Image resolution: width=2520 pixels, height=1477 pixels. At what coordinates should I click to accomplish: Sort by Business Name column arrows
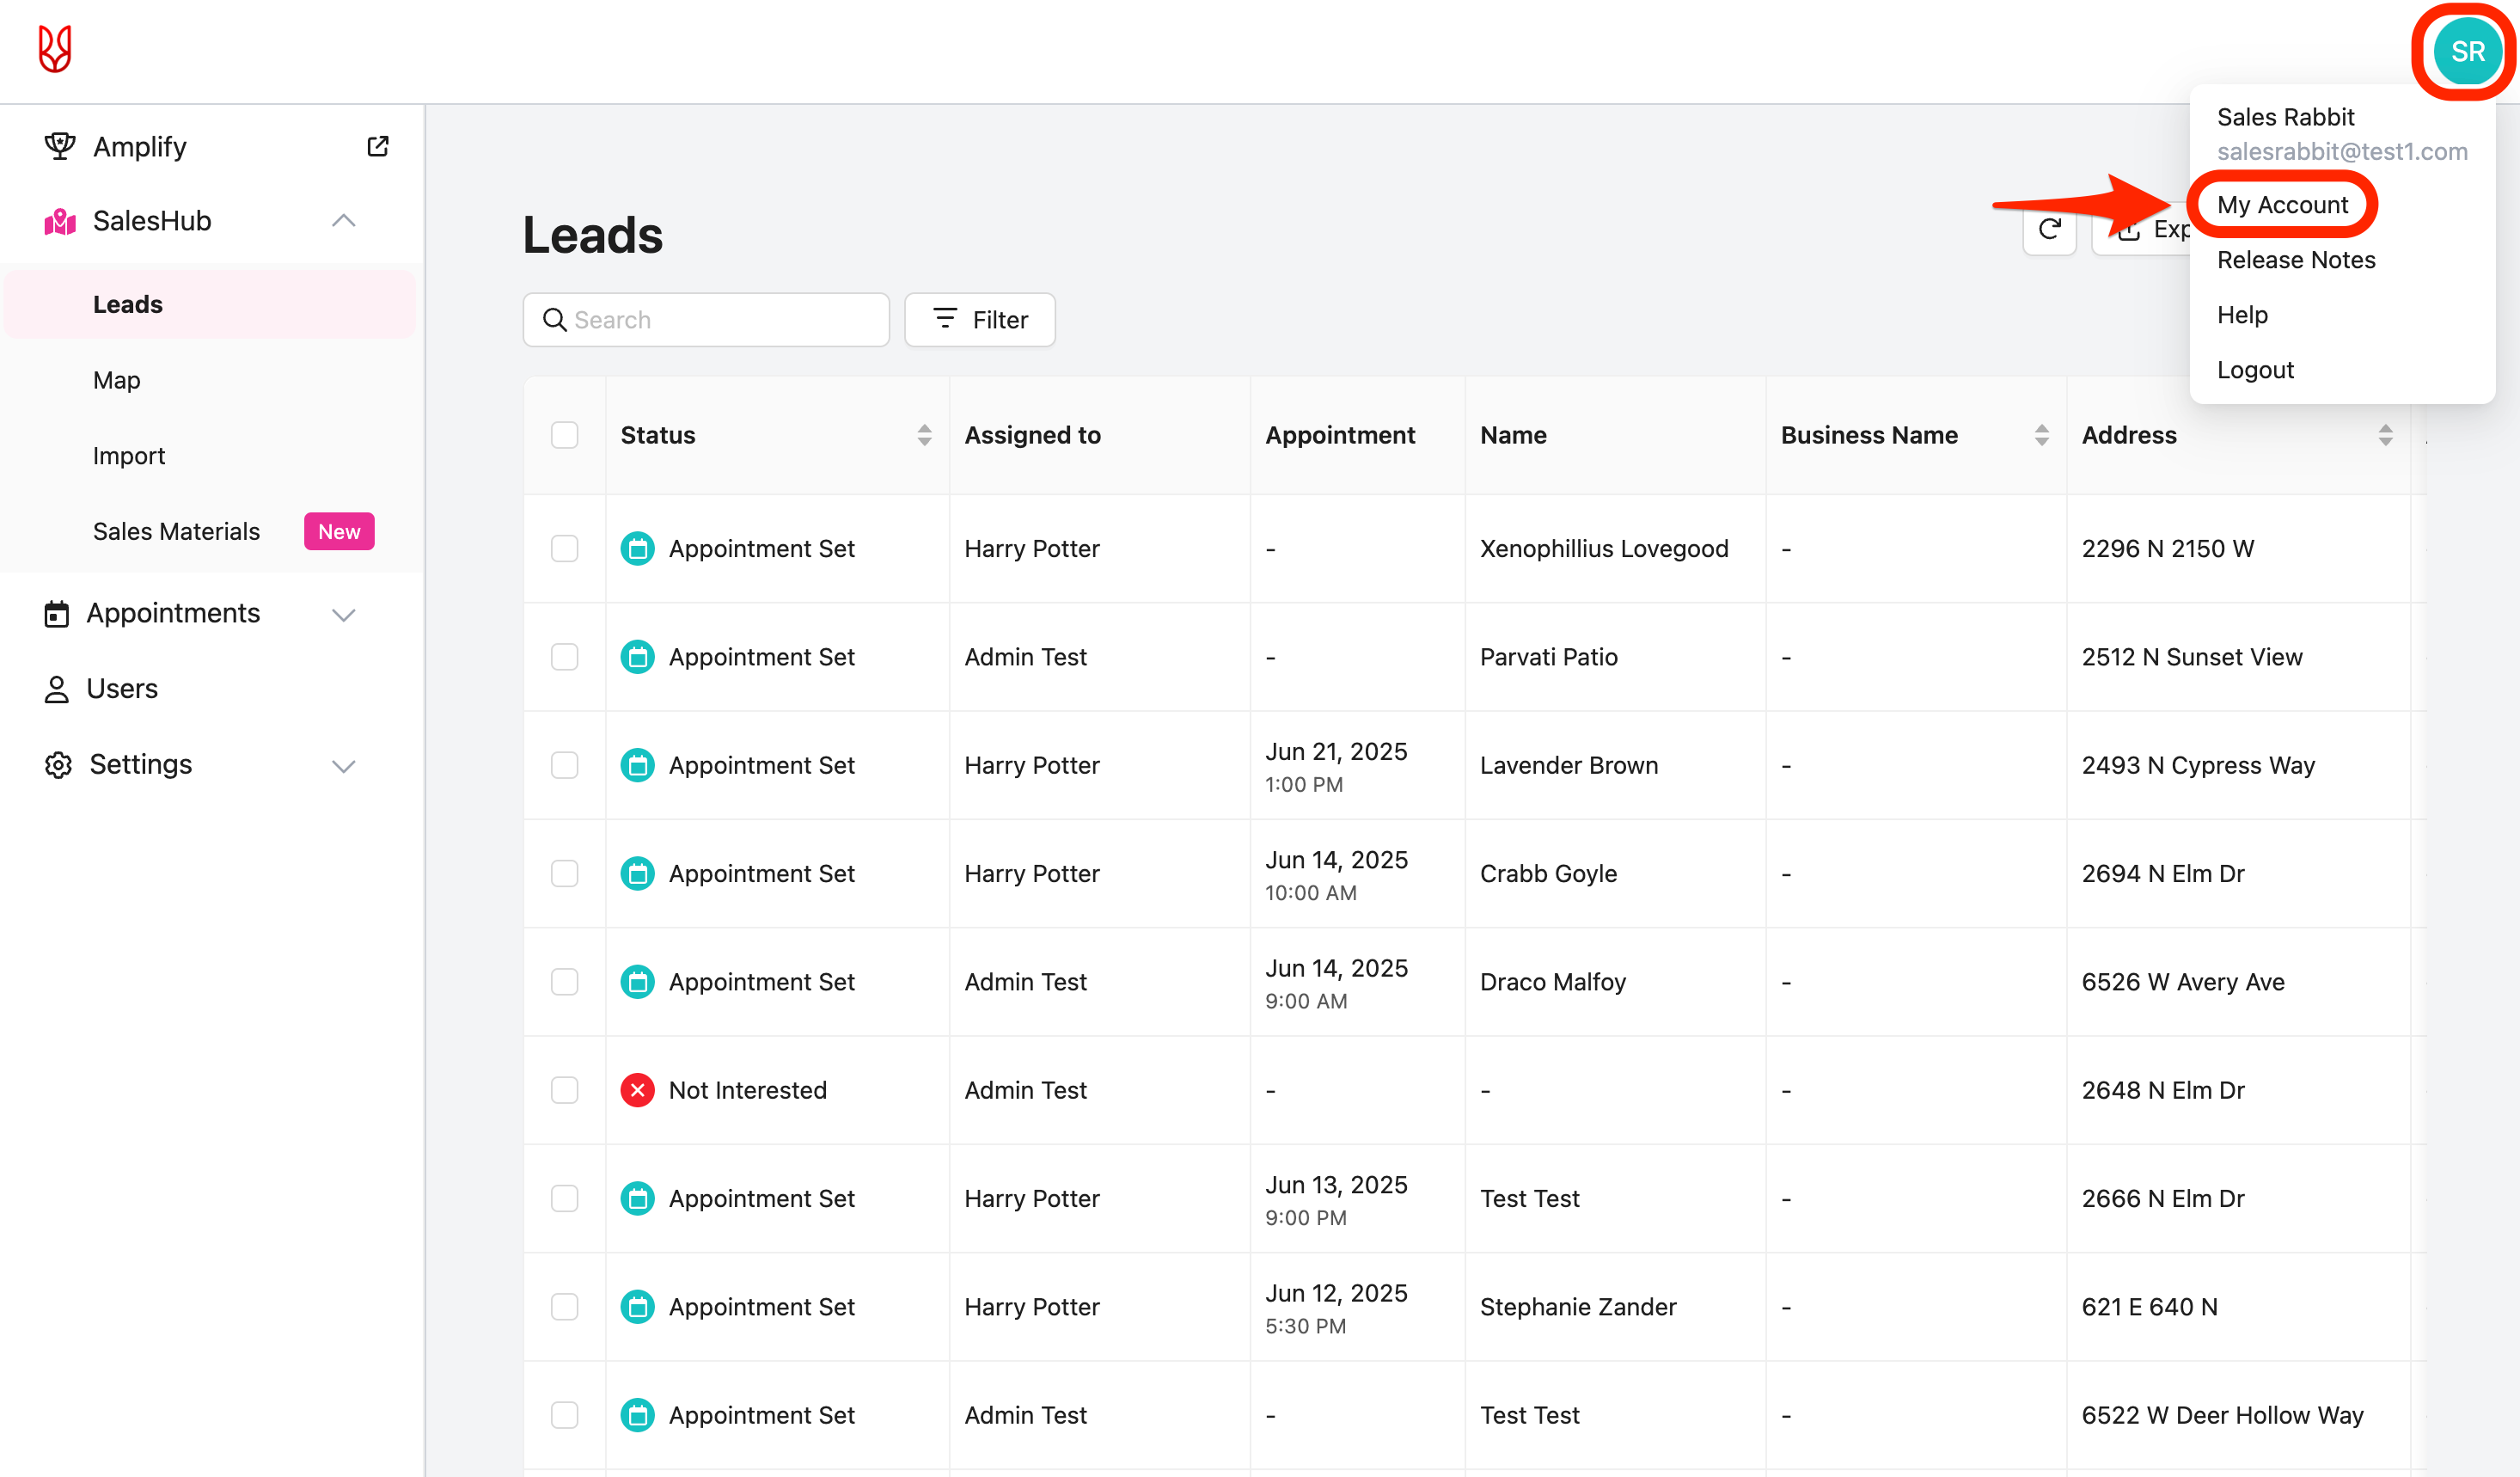tap(2041, 435)
